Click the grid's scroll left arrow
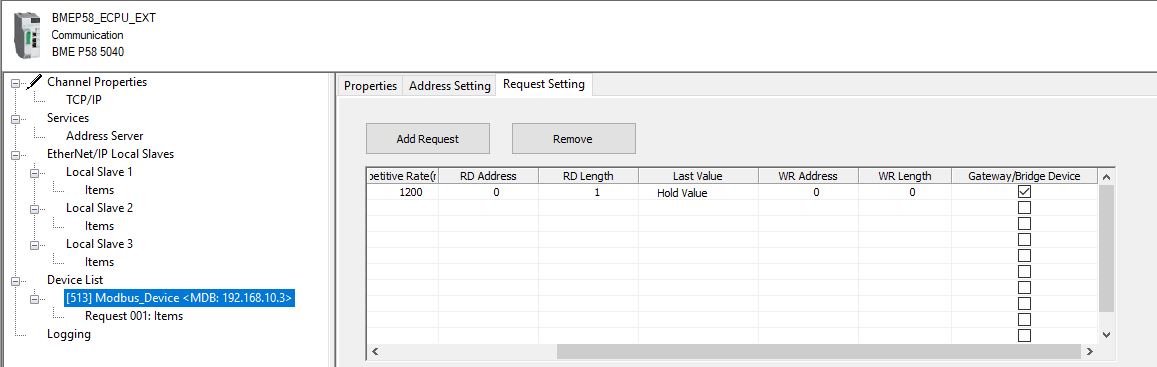Viewport: 1157px width, 367px height. tap(374, 351)
